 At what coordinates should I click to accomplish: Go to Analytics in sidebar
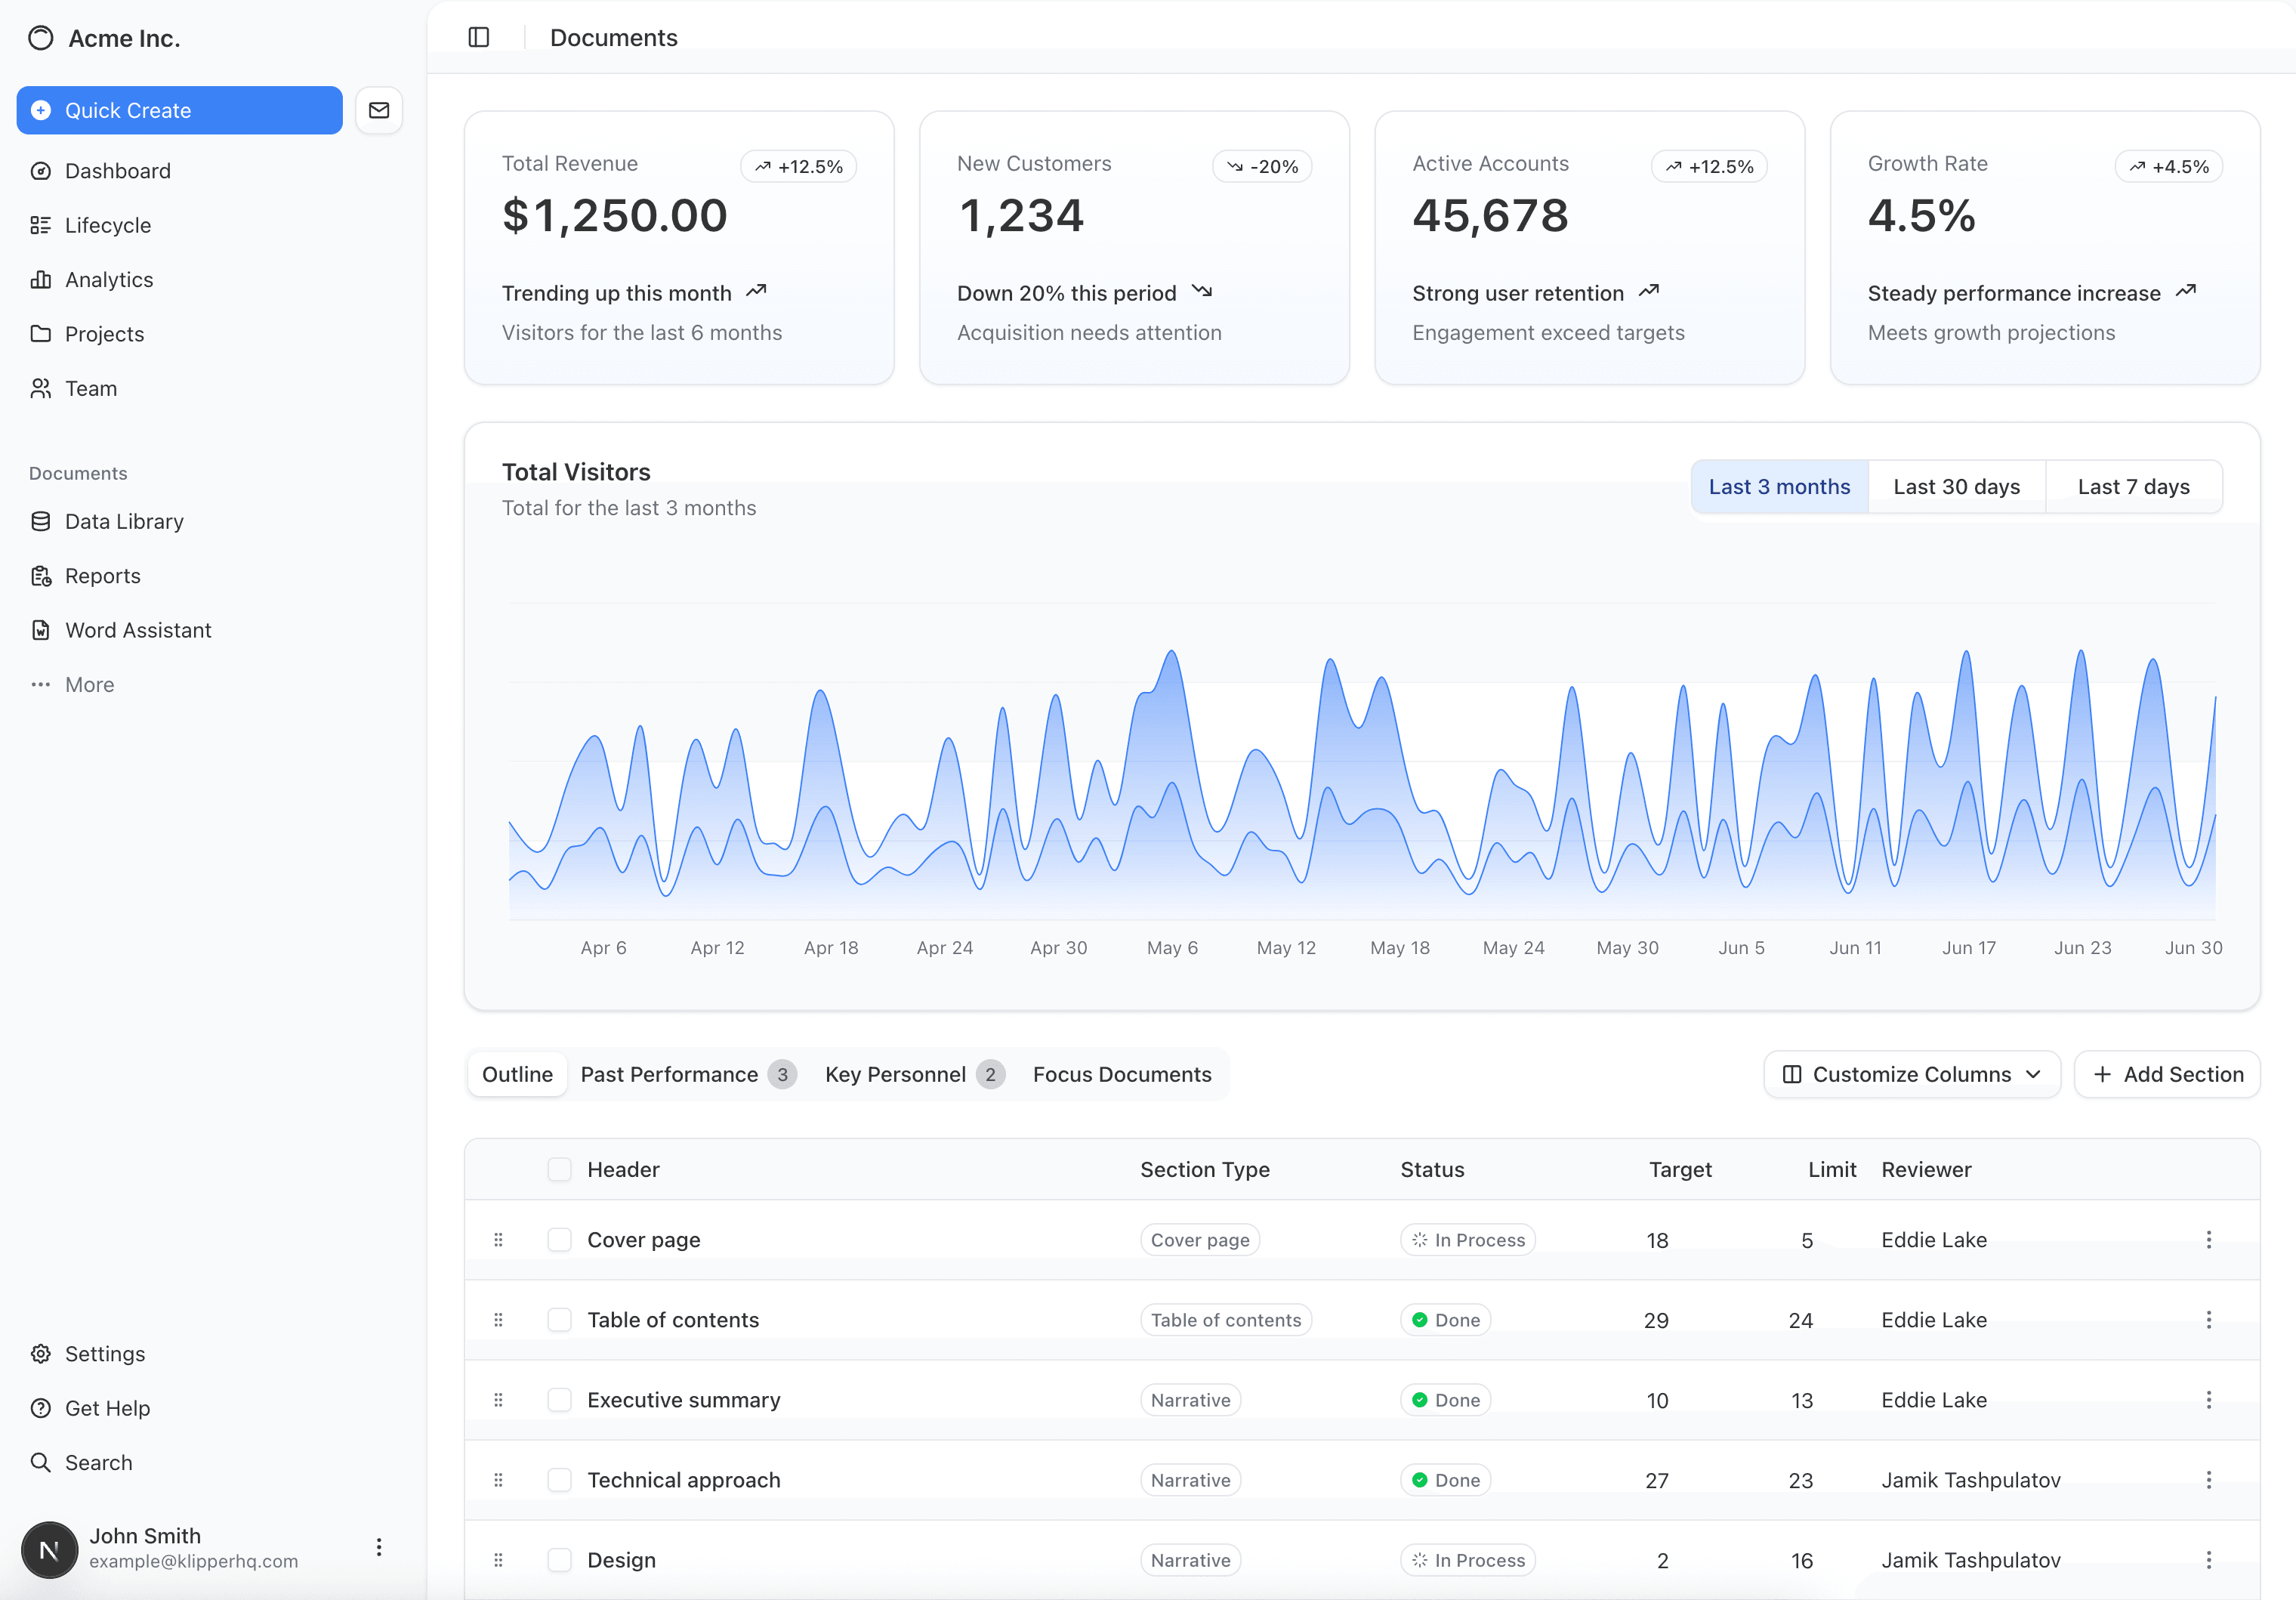click(108, 280)
